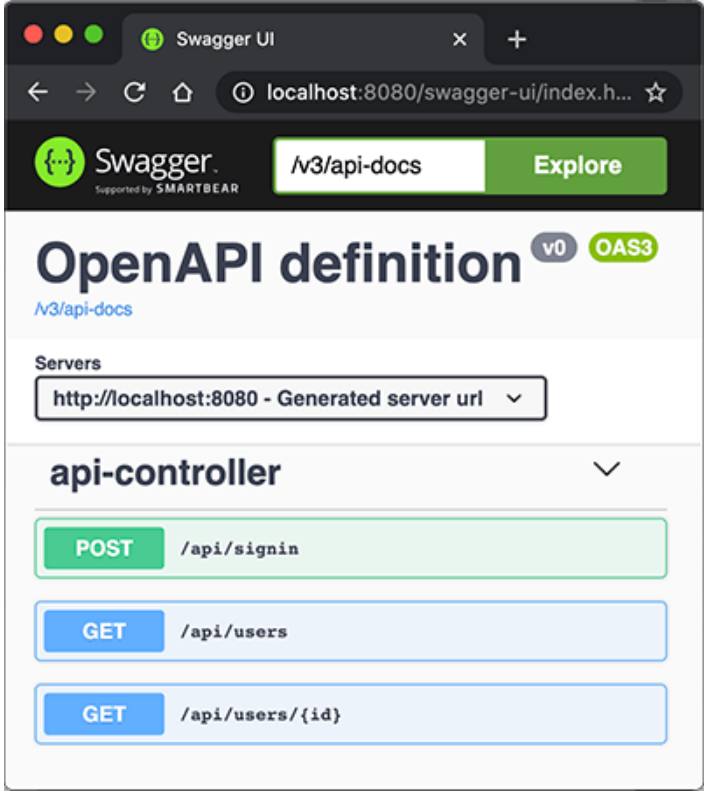The image size is (709, 799).
Task: Click the green Swagger logo icon
Action: tap(60, 162)
